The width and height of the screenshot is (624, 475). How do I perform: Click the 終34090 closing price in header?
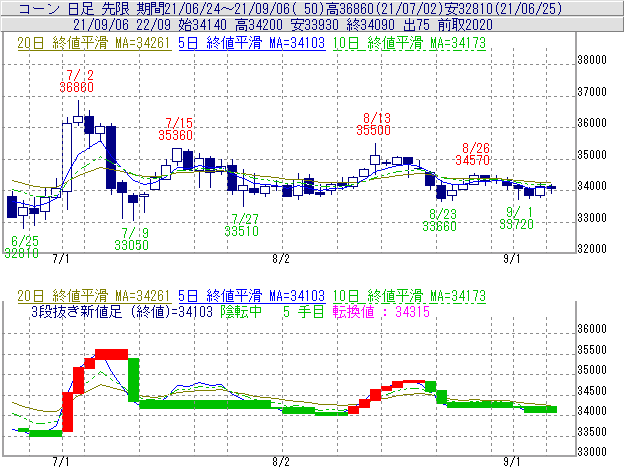(370, 25)
